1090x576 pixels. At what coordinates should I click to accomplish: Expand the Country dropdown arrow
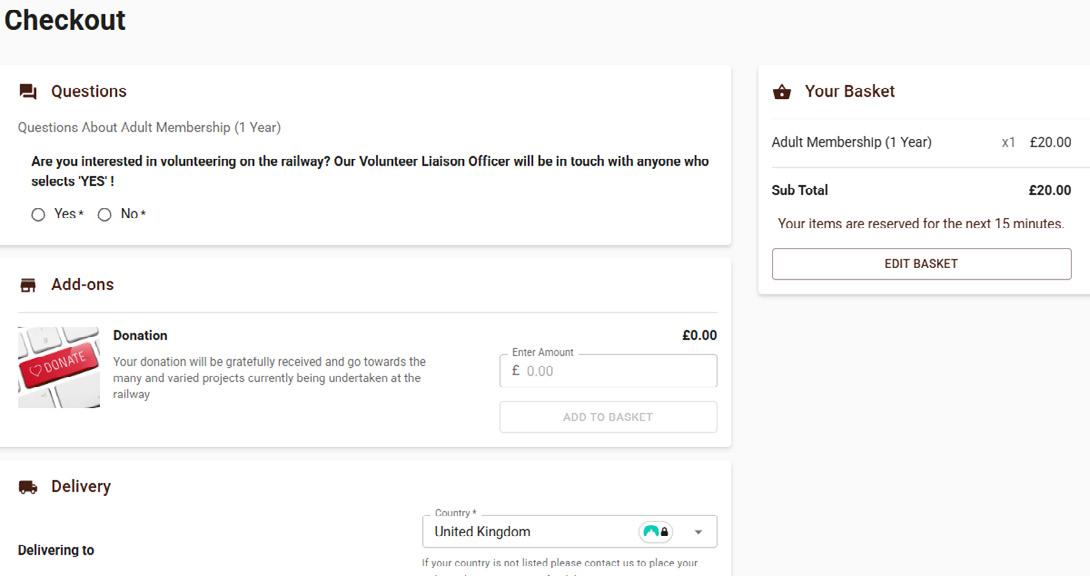tap(698, 532)
